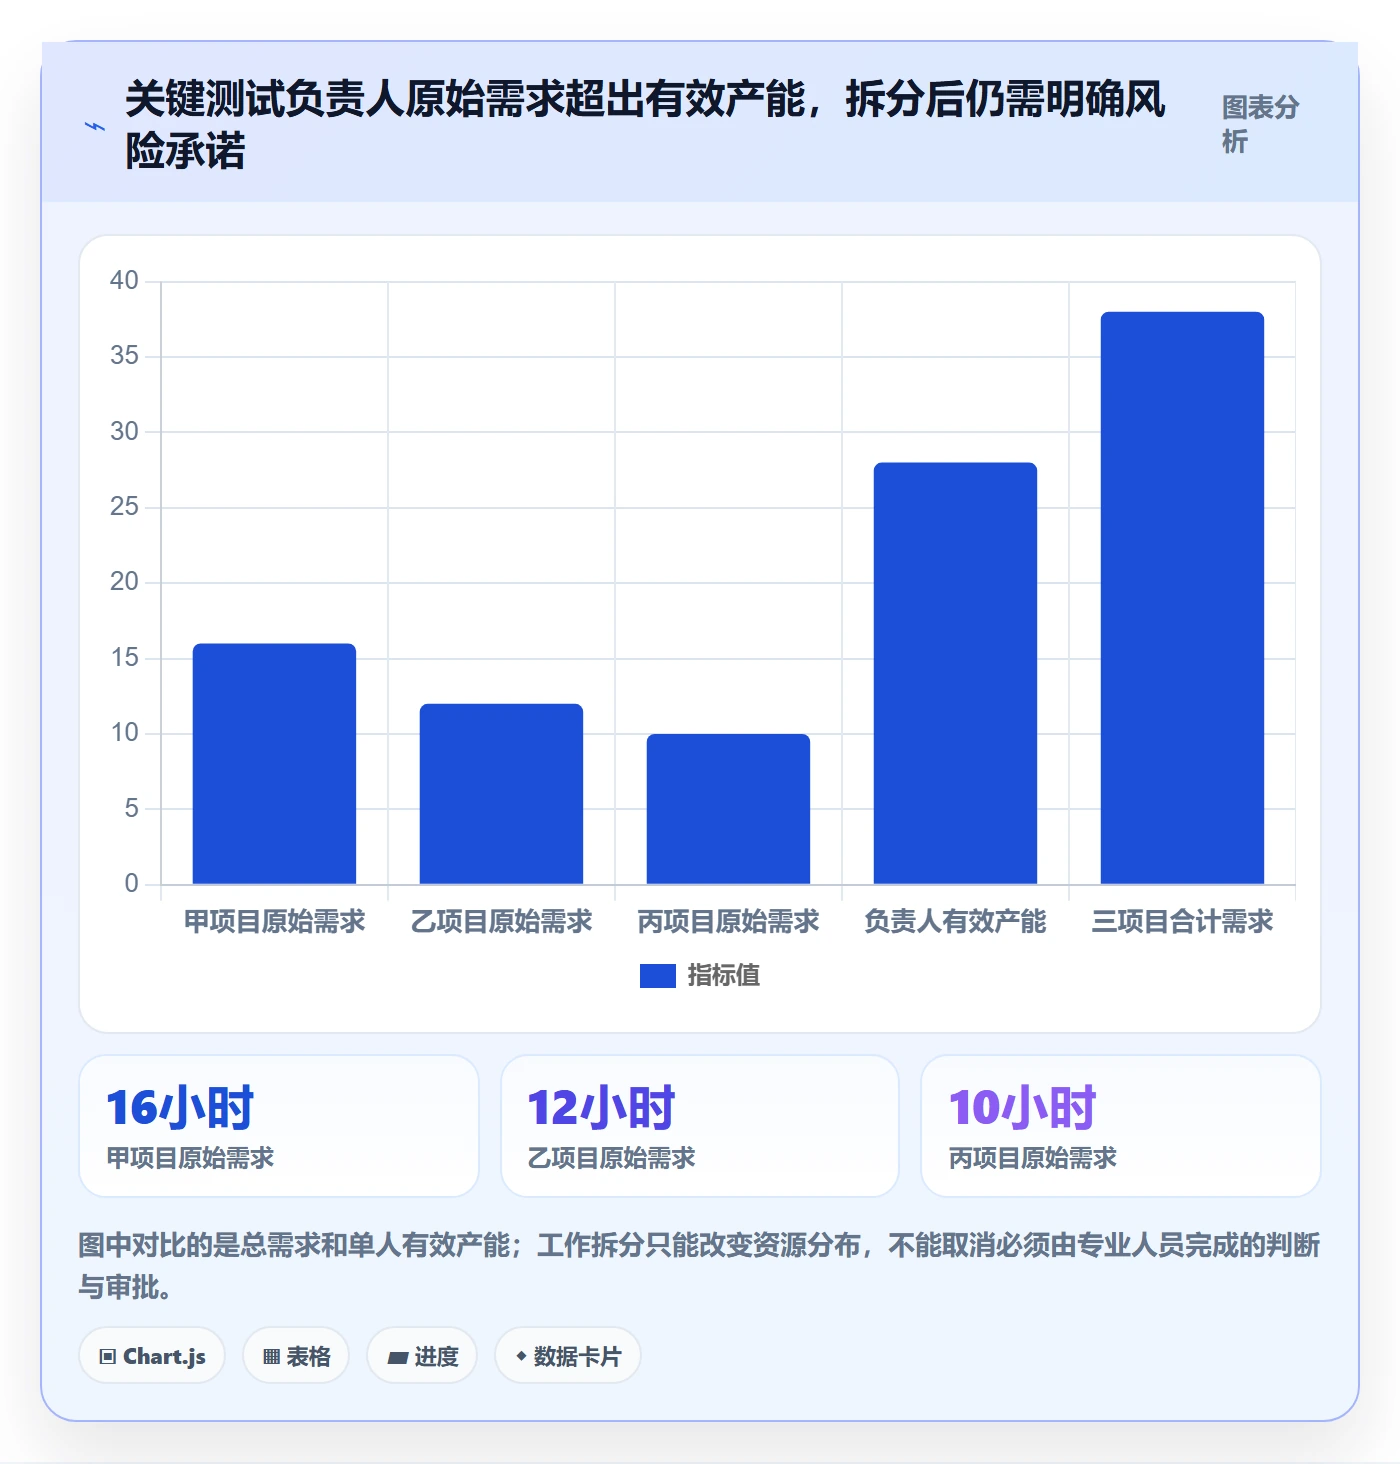Click the 甲项目原始需求 bar in the chart

coord(274,764)
